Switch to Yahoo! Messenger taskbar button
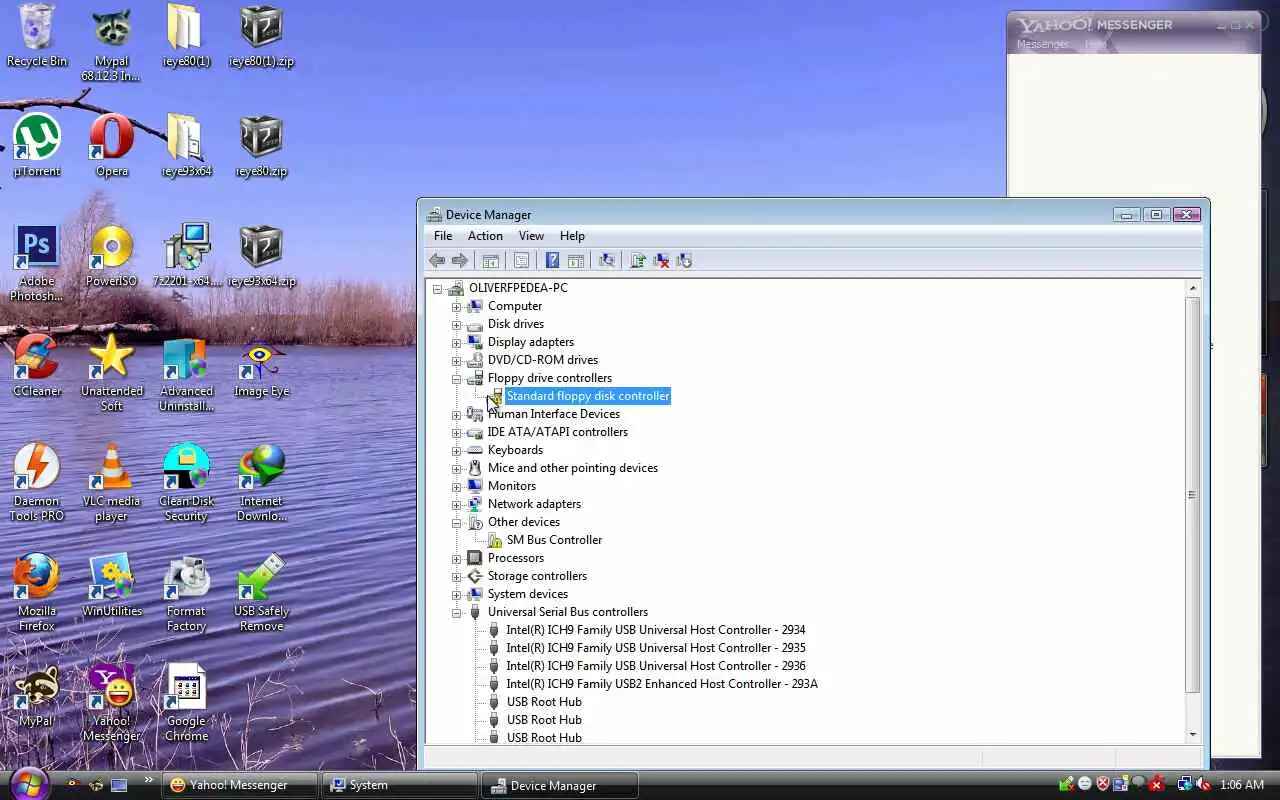1280x800 pixels. pyautogui.click(x=240, y=785)
